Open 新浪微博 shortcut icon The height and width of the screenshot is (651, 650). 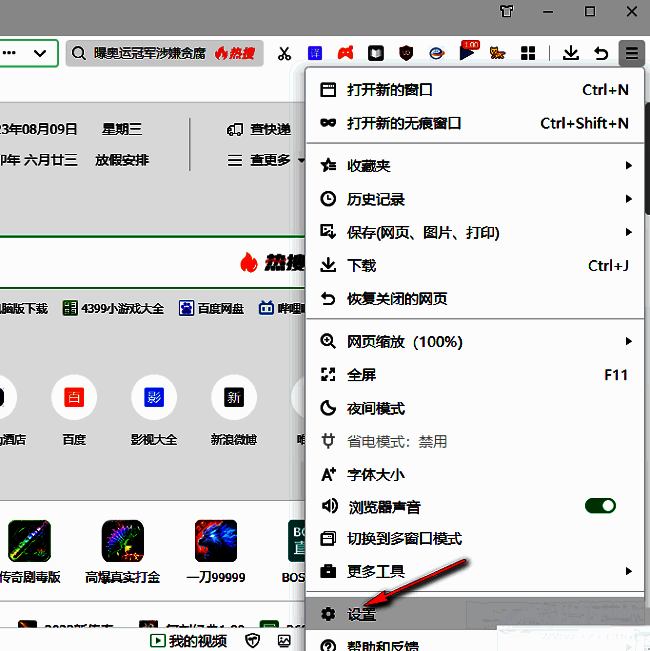234,397
